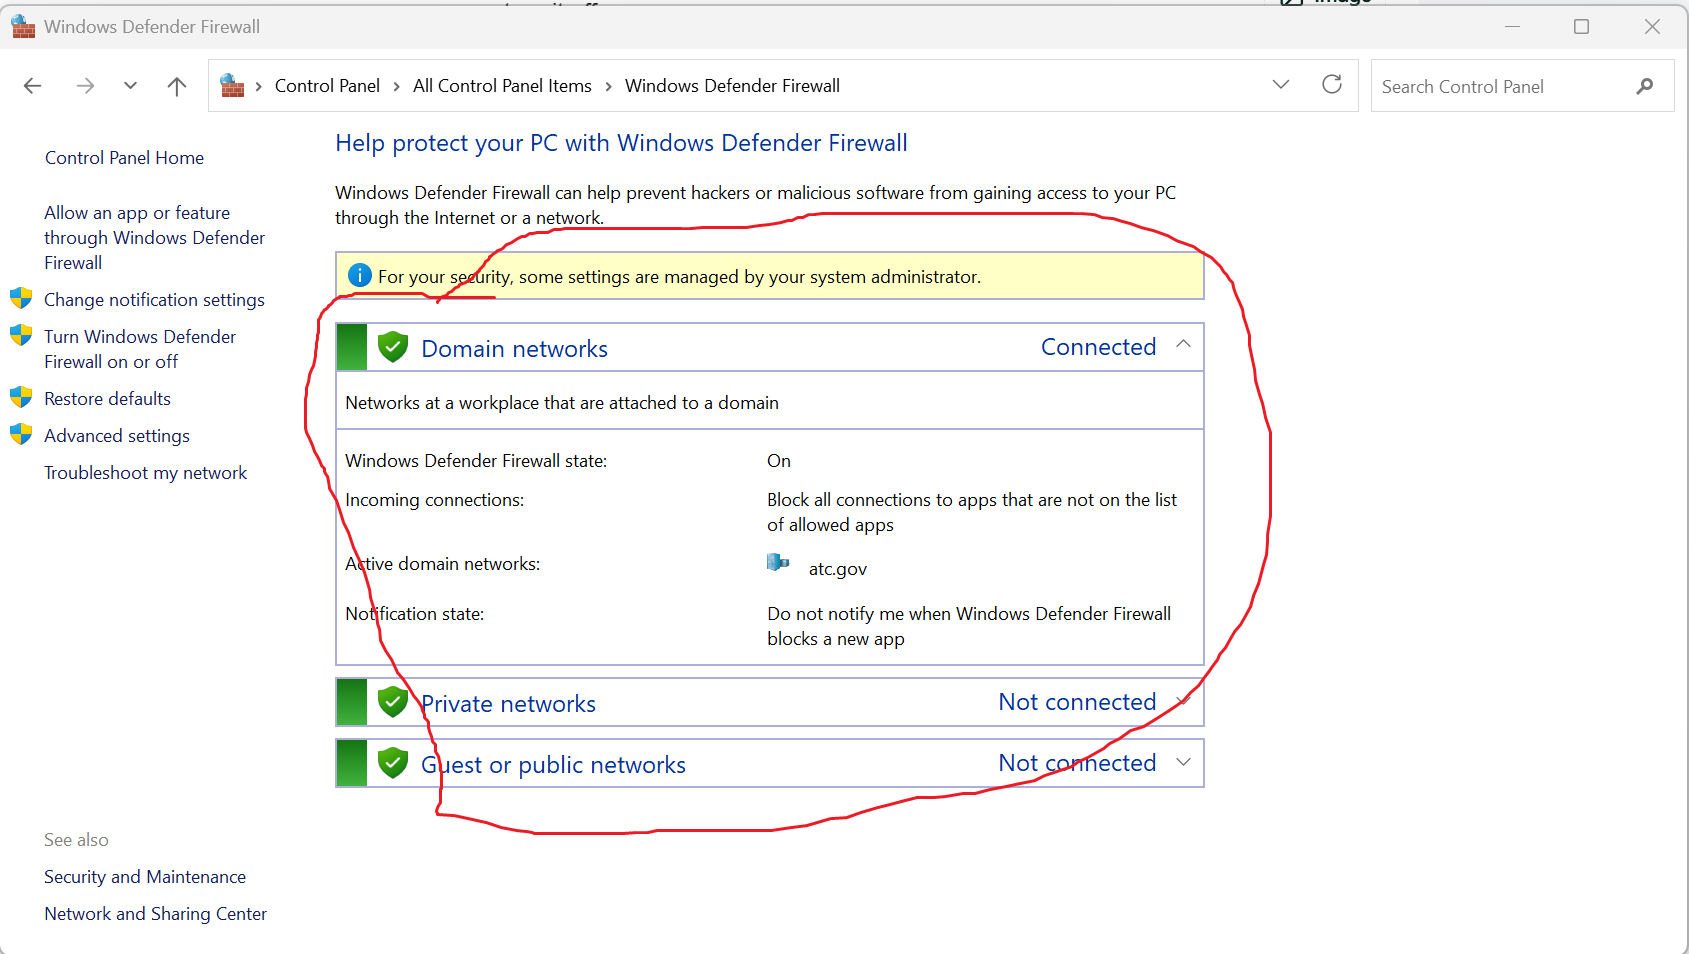Maximize the Windows Defender Firewall window

click(x=1581, y=27)
